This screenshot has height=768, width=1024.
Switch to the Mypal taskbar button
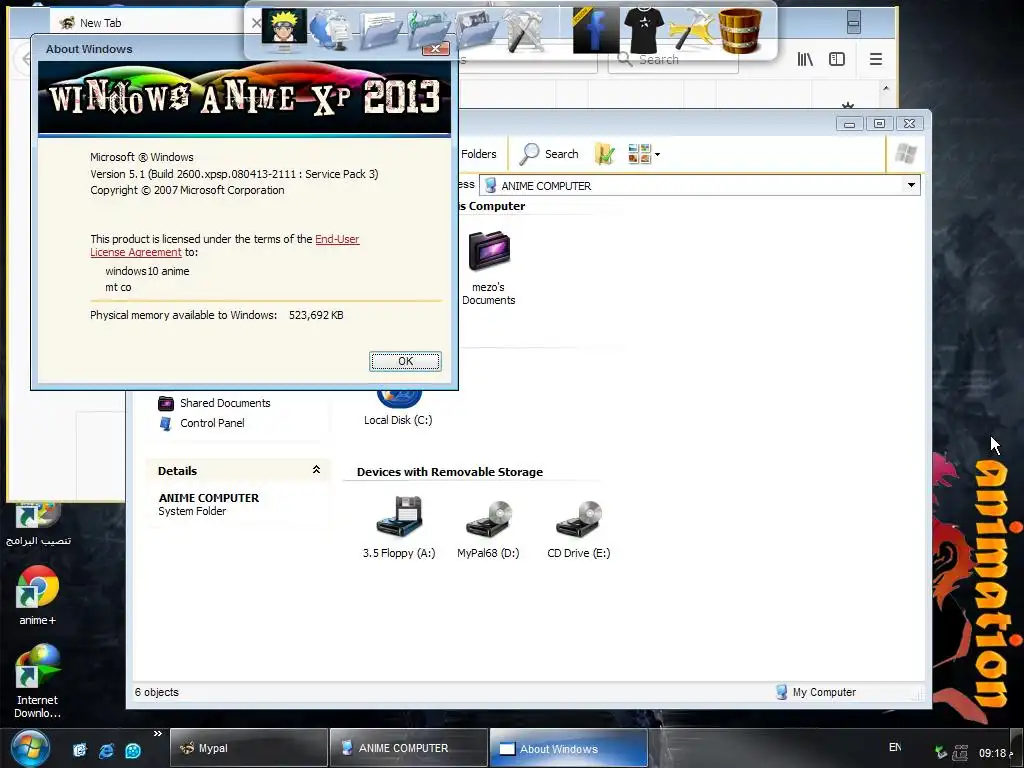coord(249,748)
